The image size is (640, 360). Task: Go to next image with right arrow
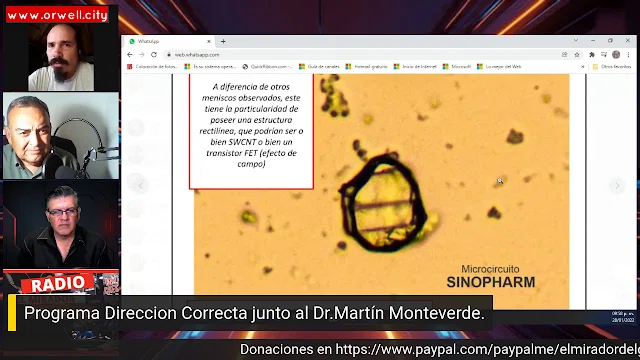pyautogui.click(x=617, y=186)
